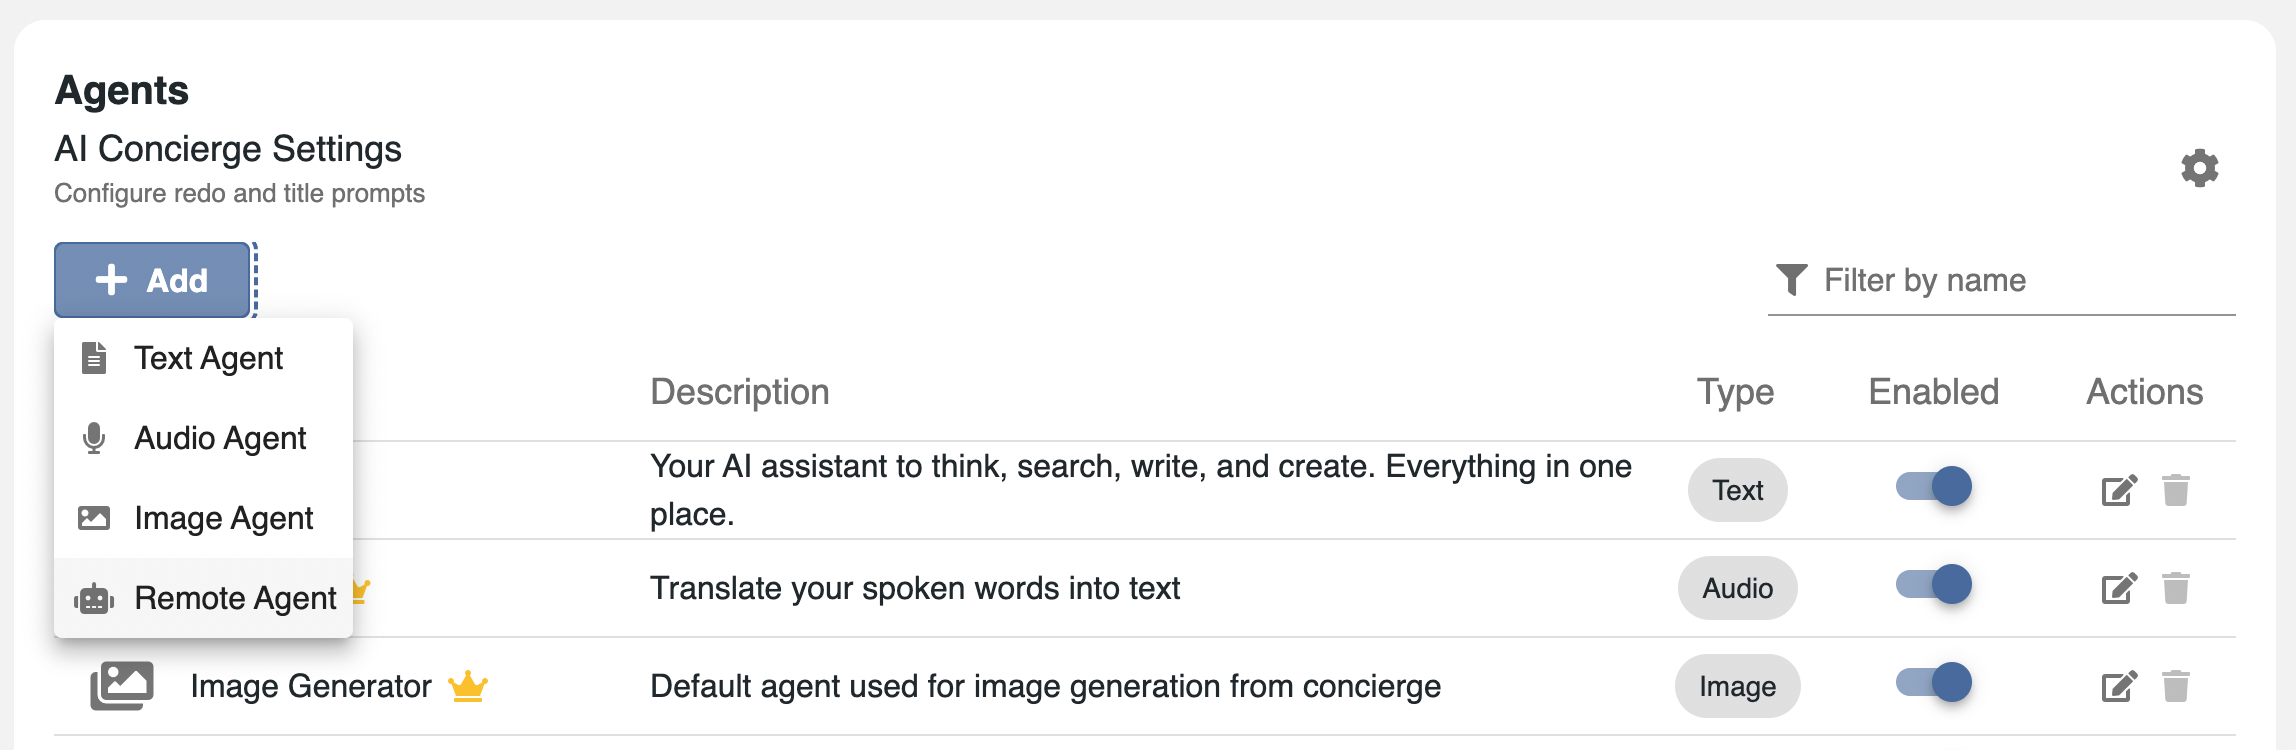Edit the Audio transcription agent
The image size is (2296, 750).
(2118, 588)
